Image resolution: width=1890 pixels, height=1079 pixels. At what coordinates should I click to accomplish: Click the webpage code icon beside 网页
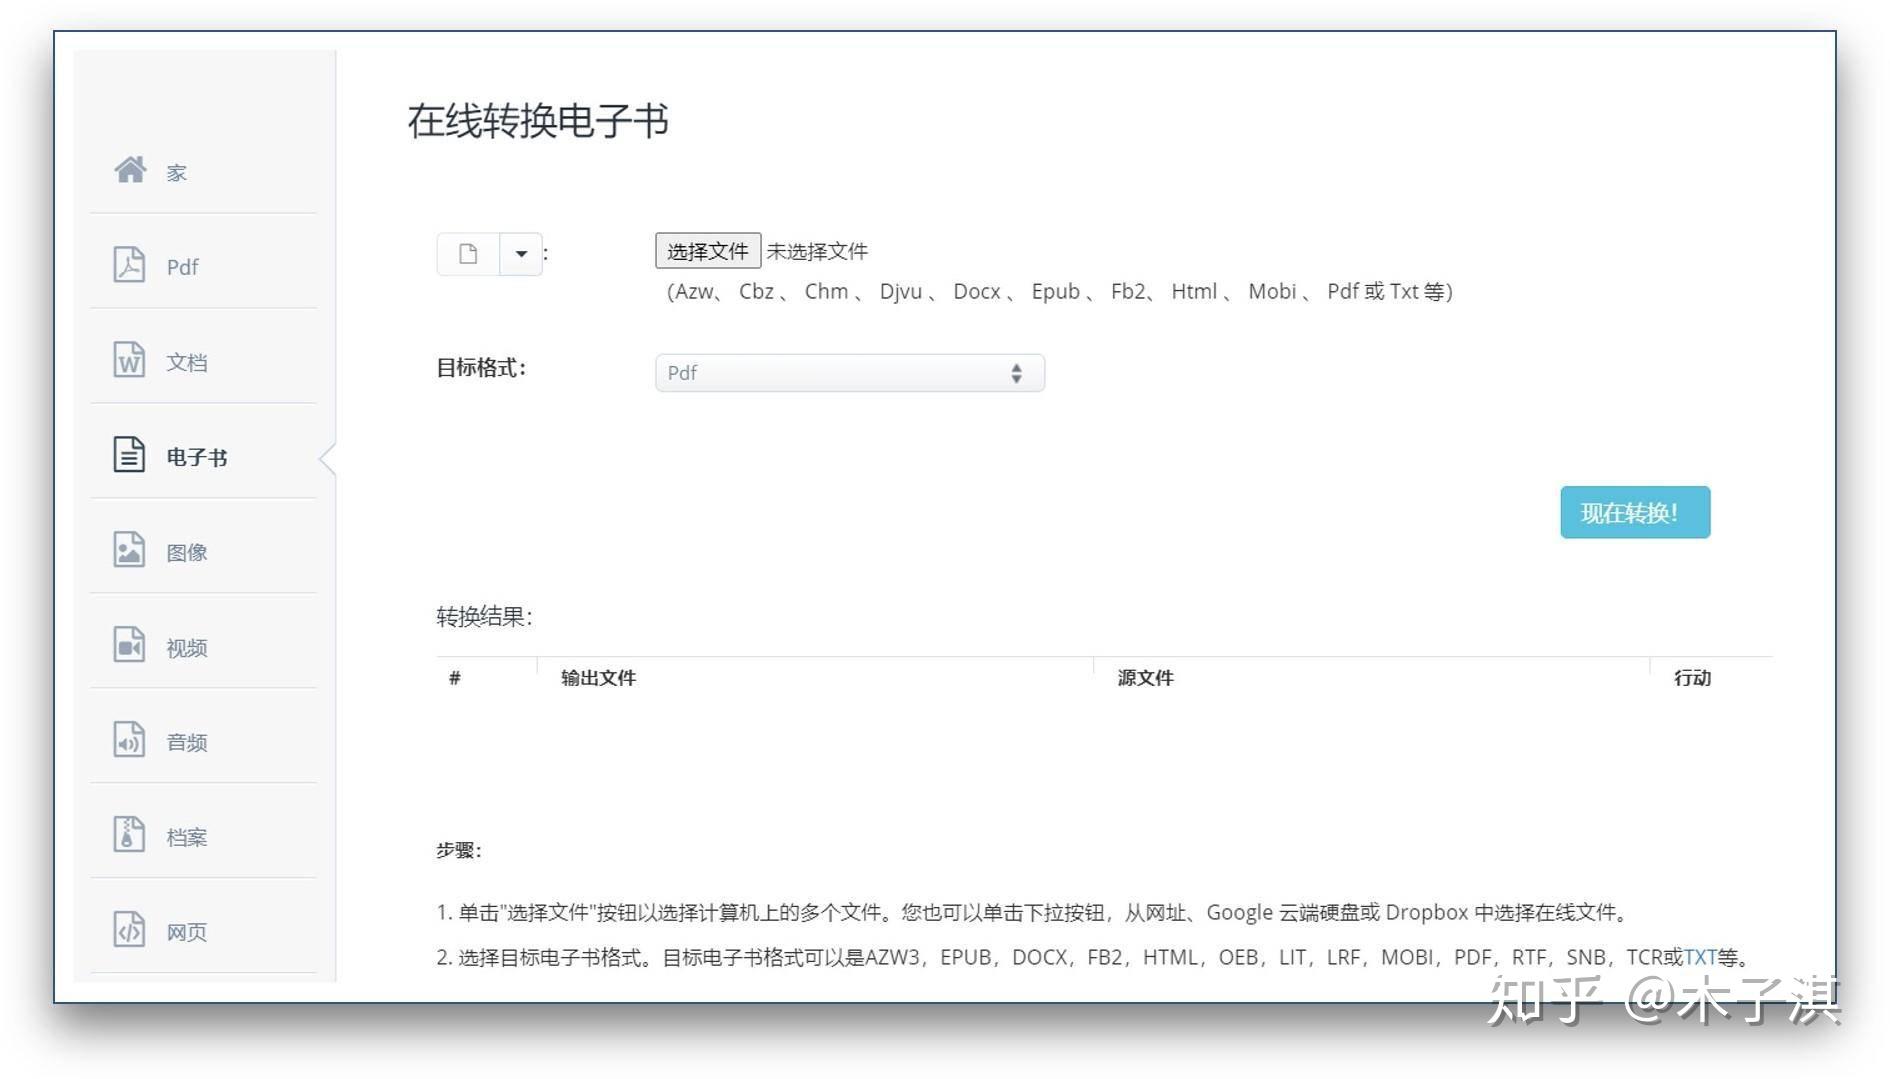pyautogui.click(x=129, y=930)
